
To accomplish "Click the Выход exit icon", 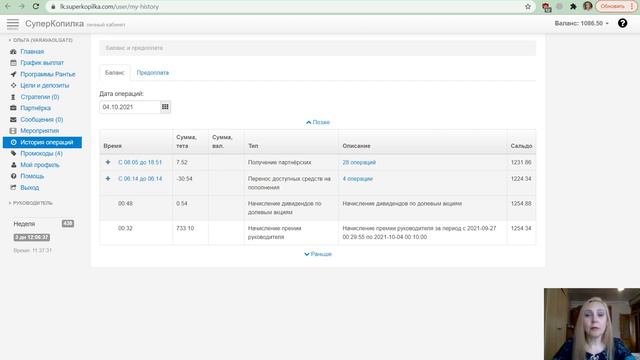I will [13, 187].
